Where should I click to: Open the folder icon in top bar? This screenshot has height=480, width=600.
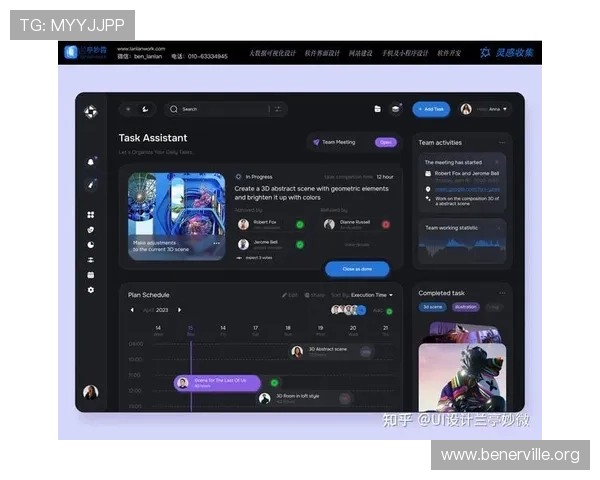click(377, 109)
